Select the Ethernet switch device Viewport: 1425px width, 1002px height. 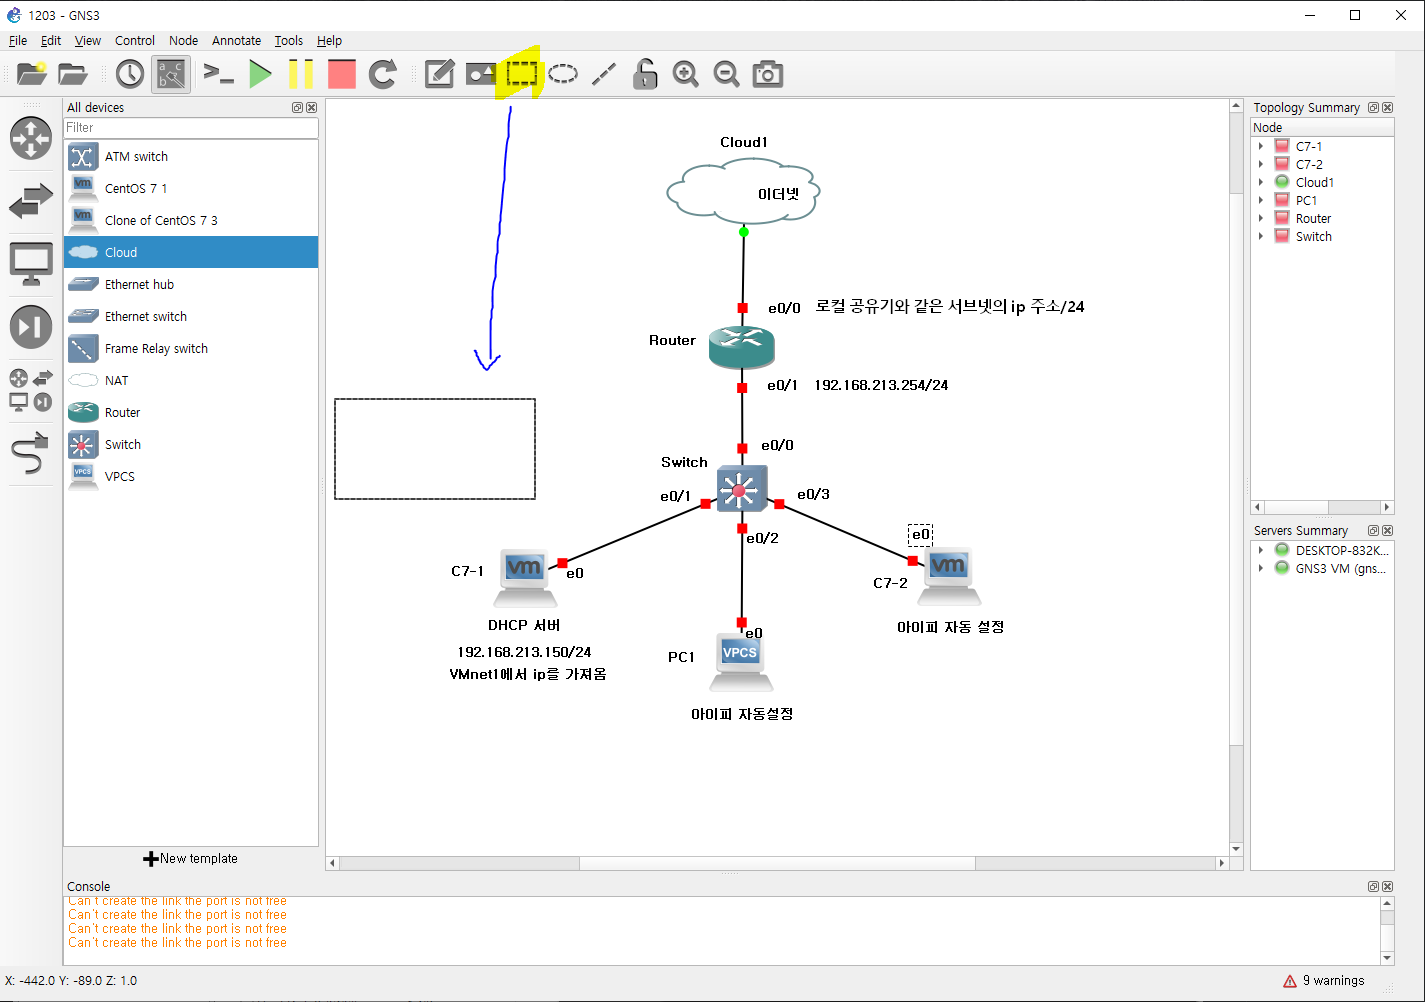click(x=191, y=316)
